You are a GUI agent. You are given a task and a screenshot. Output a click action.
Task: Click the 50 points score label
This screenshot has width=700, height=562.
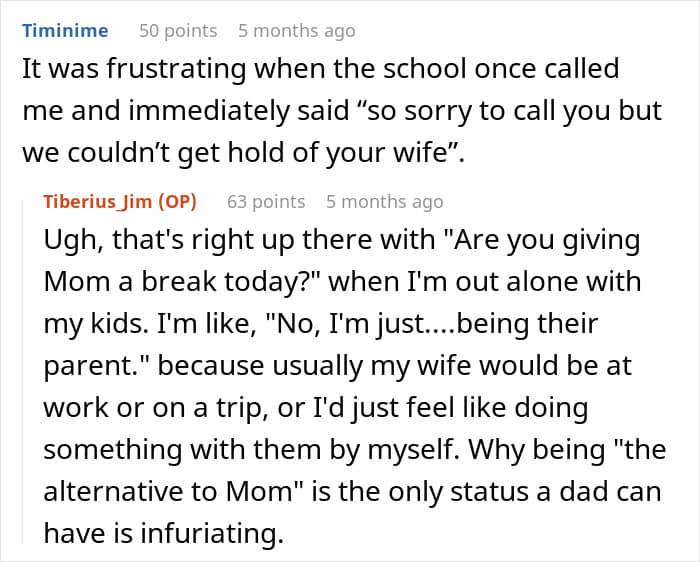(x=178, y=31)
